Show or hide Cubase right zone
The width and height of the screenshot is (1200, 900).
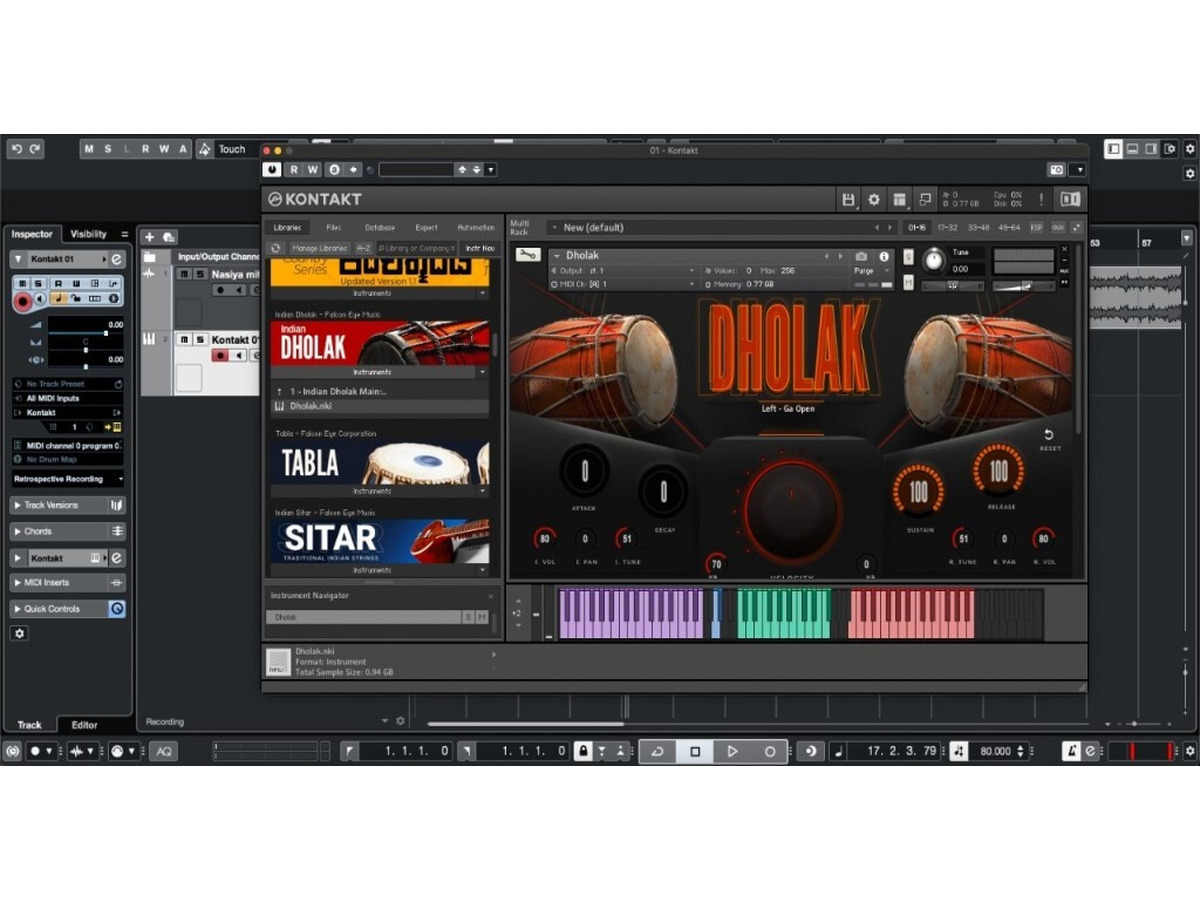pos(1151,149)
